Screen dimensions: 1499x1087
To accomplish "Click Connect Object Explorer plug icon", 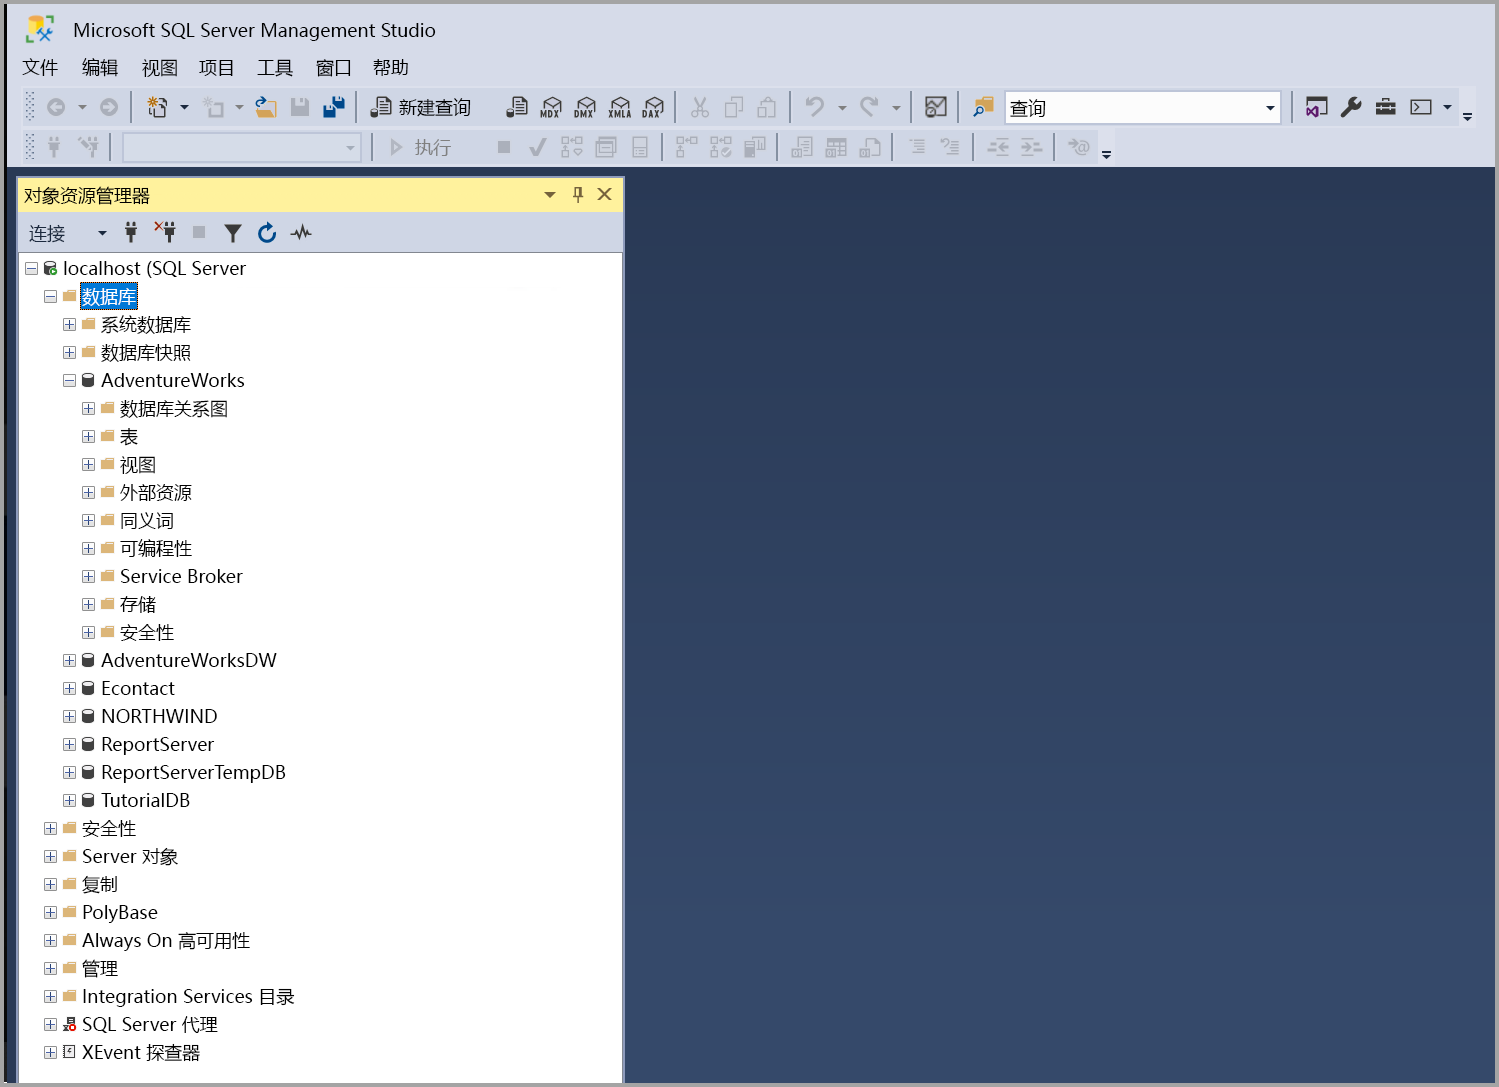I will tap(131, 232).
